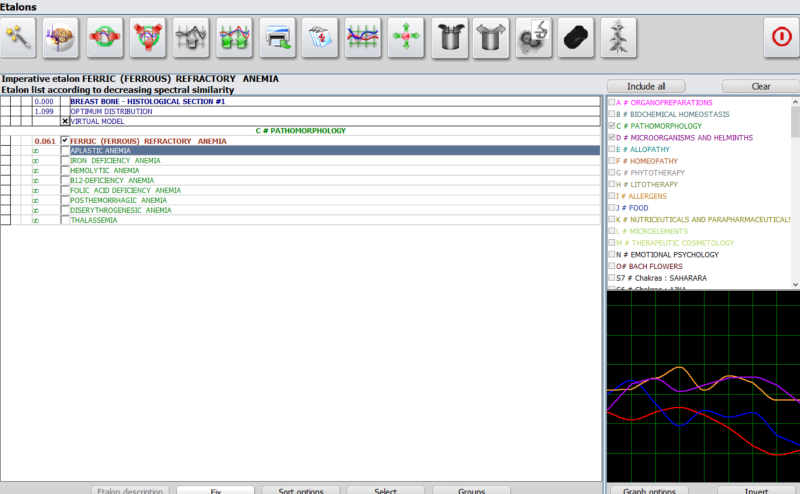
Task: Click the green four-arrow cross icon
Action: 406,38
